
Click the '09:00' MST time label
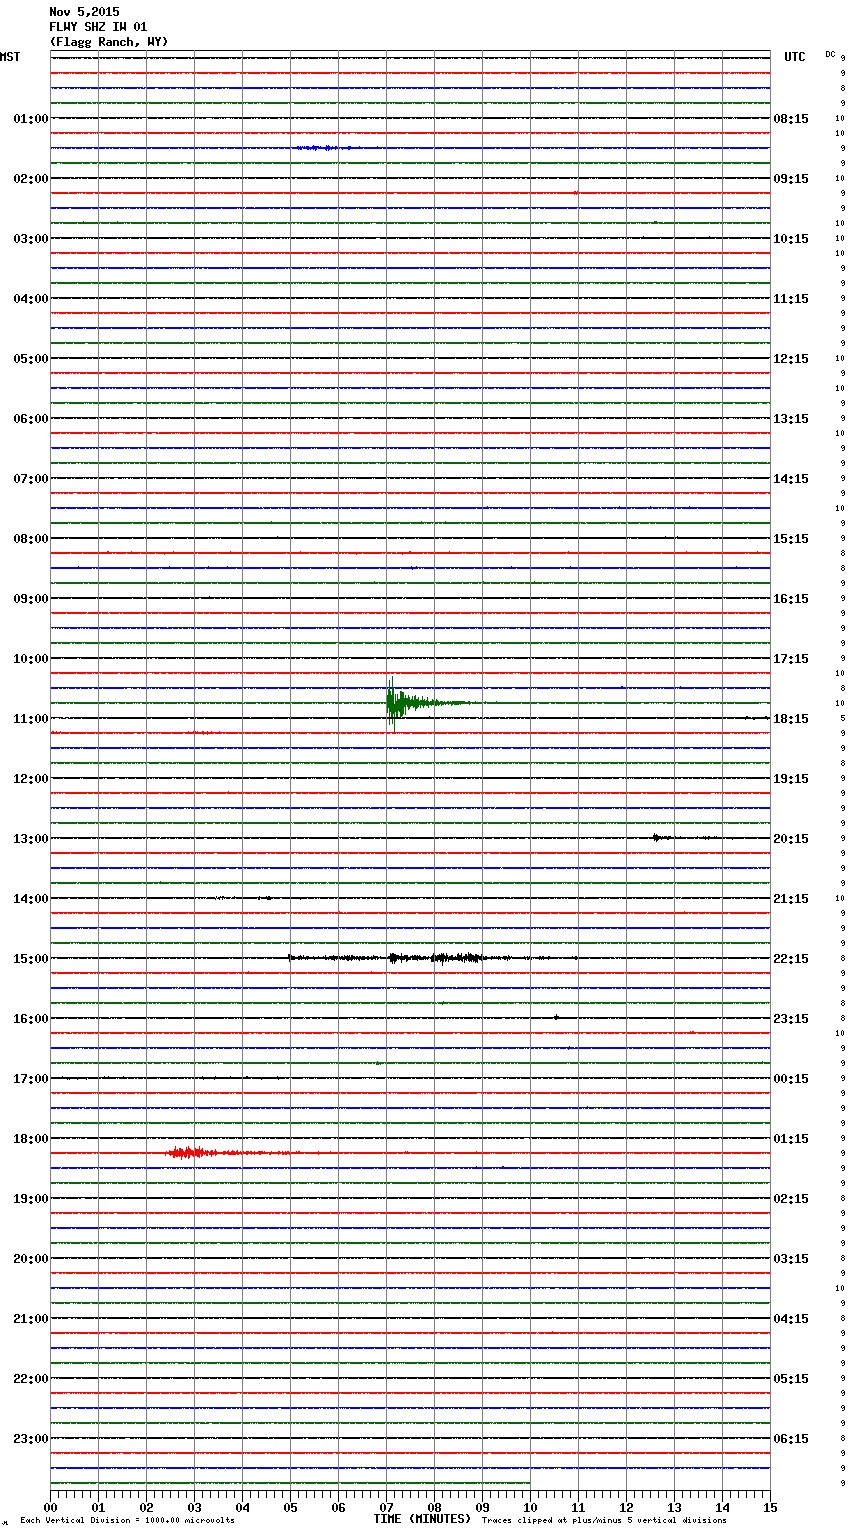pyautogui.click(x=30, y=599)
